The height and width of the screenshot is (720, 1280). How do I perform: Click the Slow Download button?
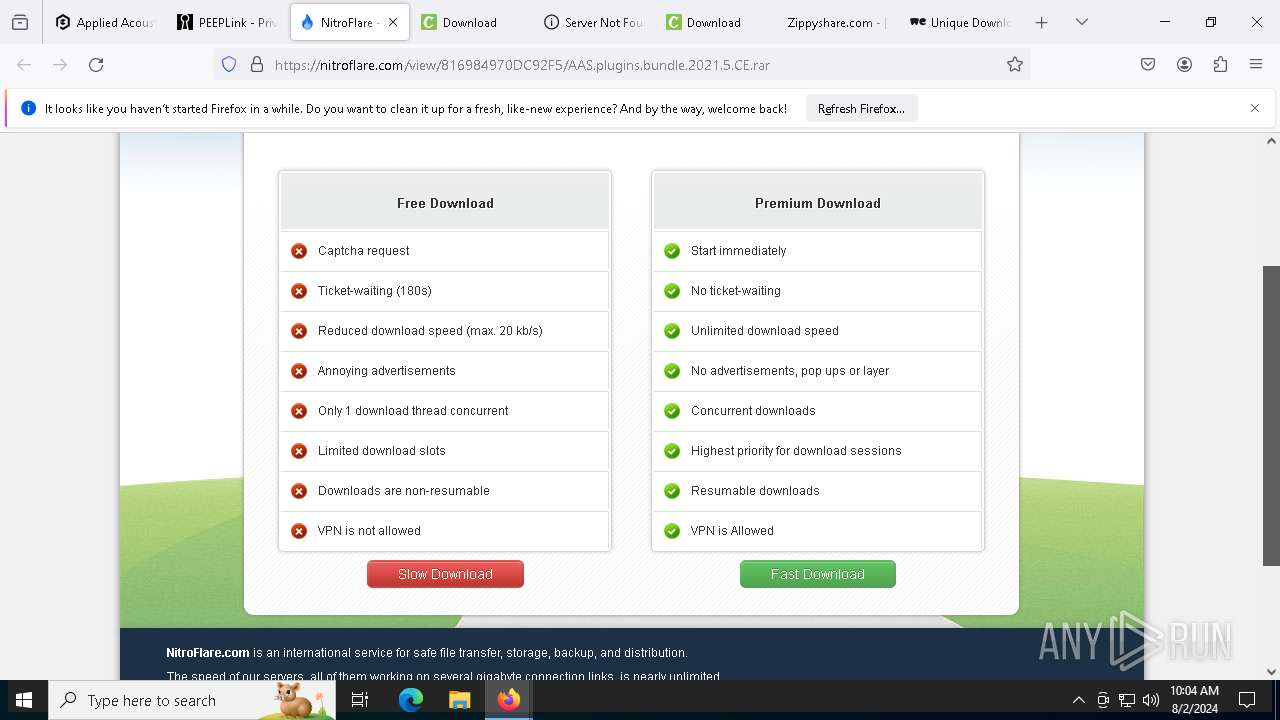click(445, 574)
